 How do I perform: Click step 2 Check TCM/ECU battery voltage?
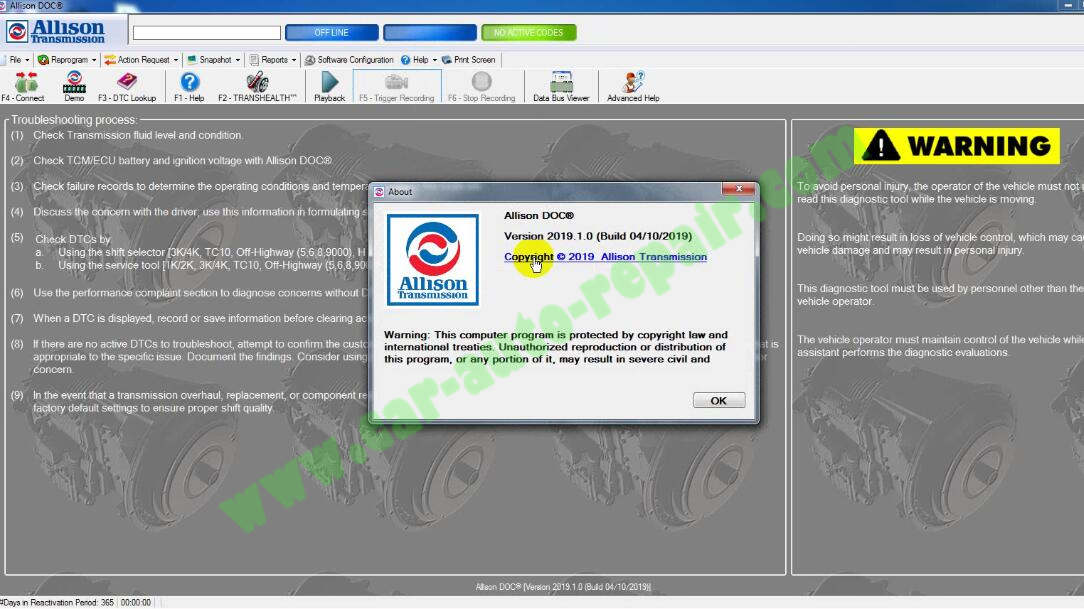[183, 160]
